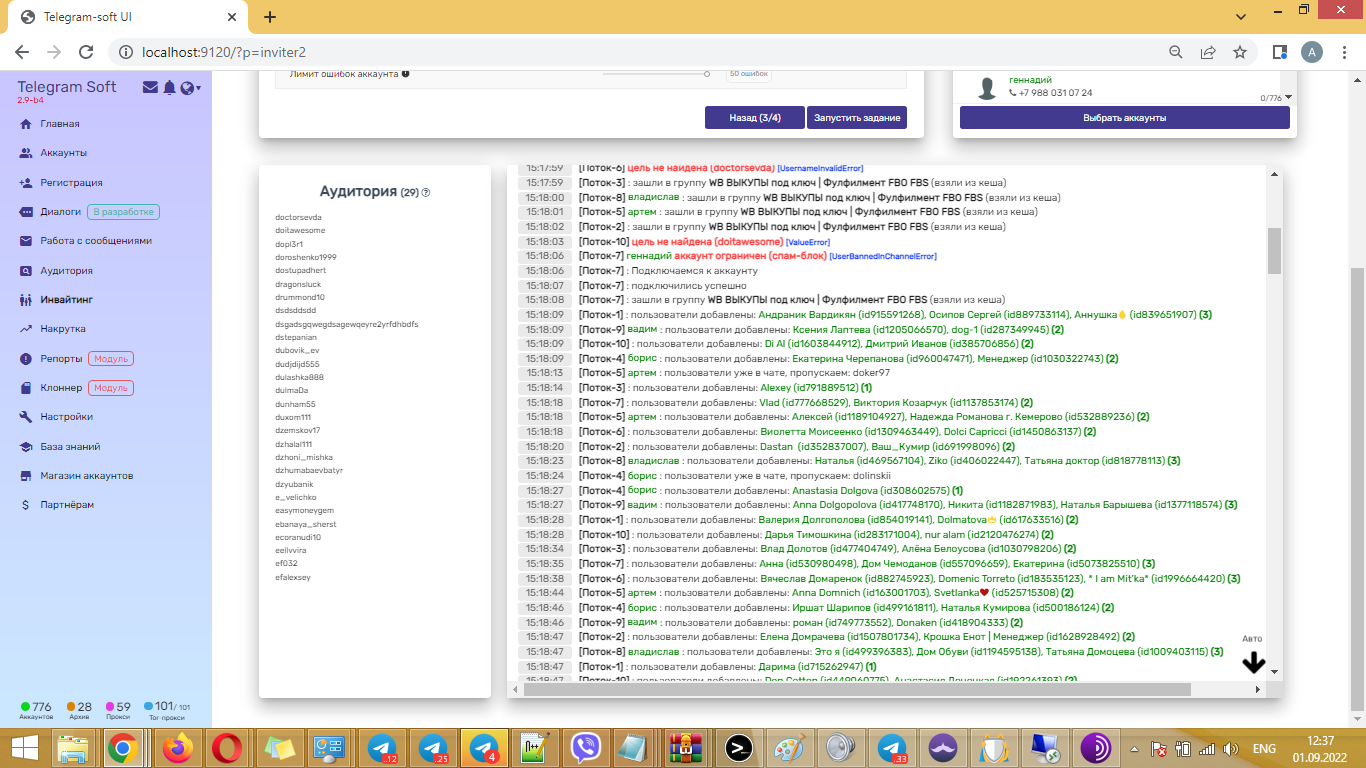Select doroshenko1999 in the audience list

(x=306, y=257)
